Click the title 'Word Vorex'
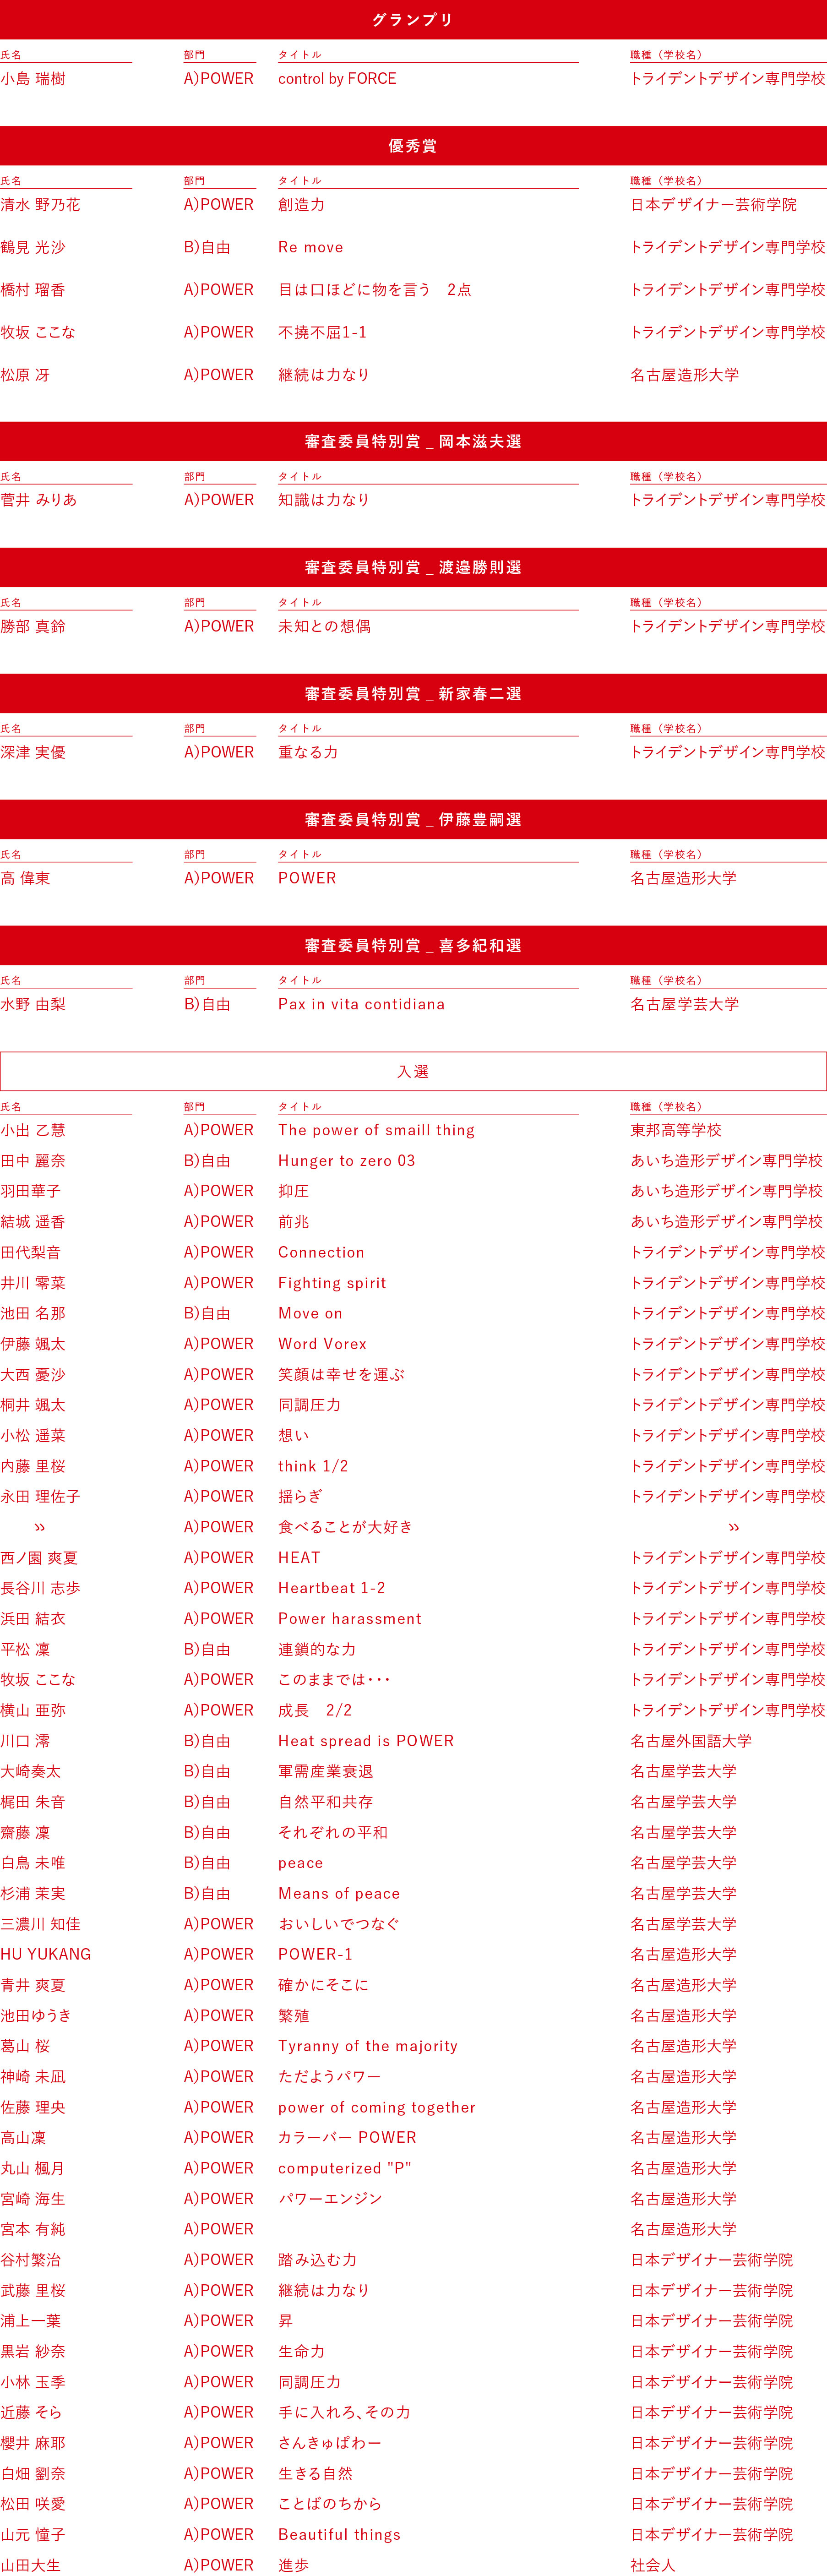This screenshot has width=827, height=2576. pos(322,1344)
